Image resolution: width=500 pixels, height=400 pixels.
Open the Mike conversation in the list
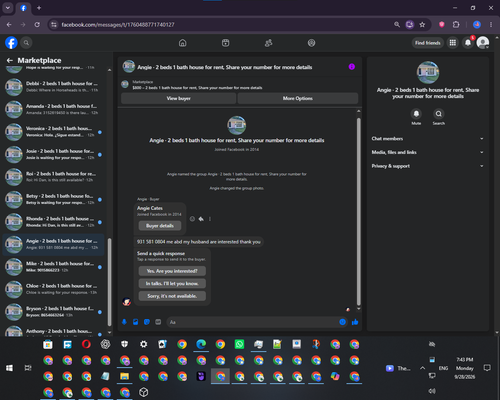[x=53, y=267]
